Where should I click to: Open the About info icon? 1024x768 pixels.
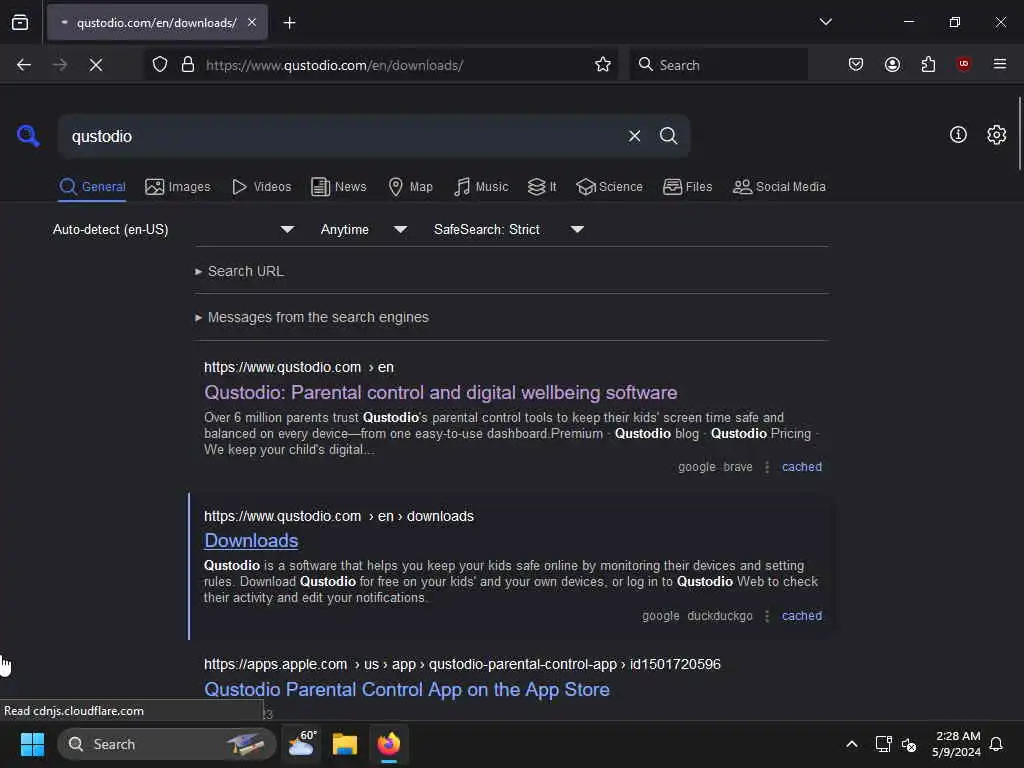click(958, 135)
